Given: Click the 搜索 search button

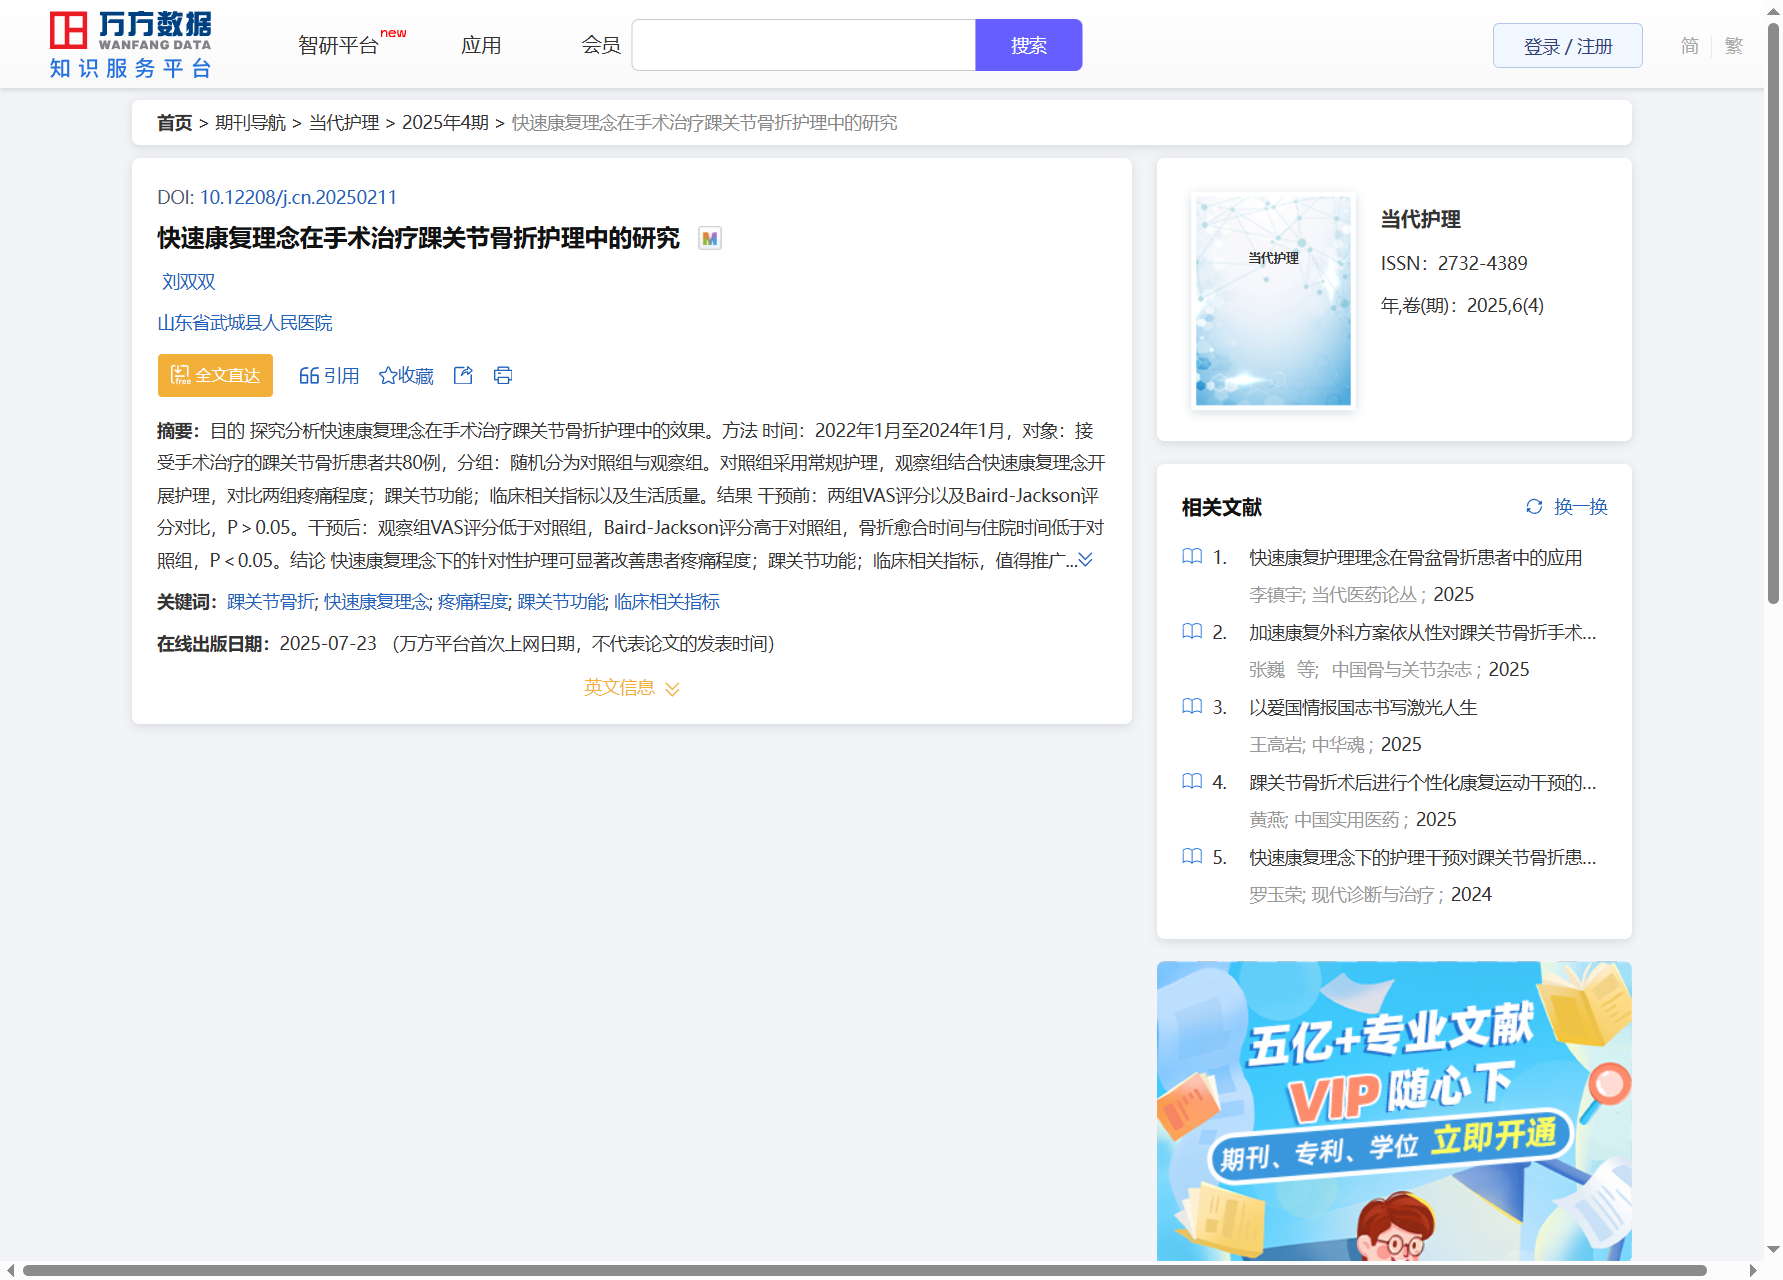Looking at the screenshot, I should click(x=1029, y=45).
